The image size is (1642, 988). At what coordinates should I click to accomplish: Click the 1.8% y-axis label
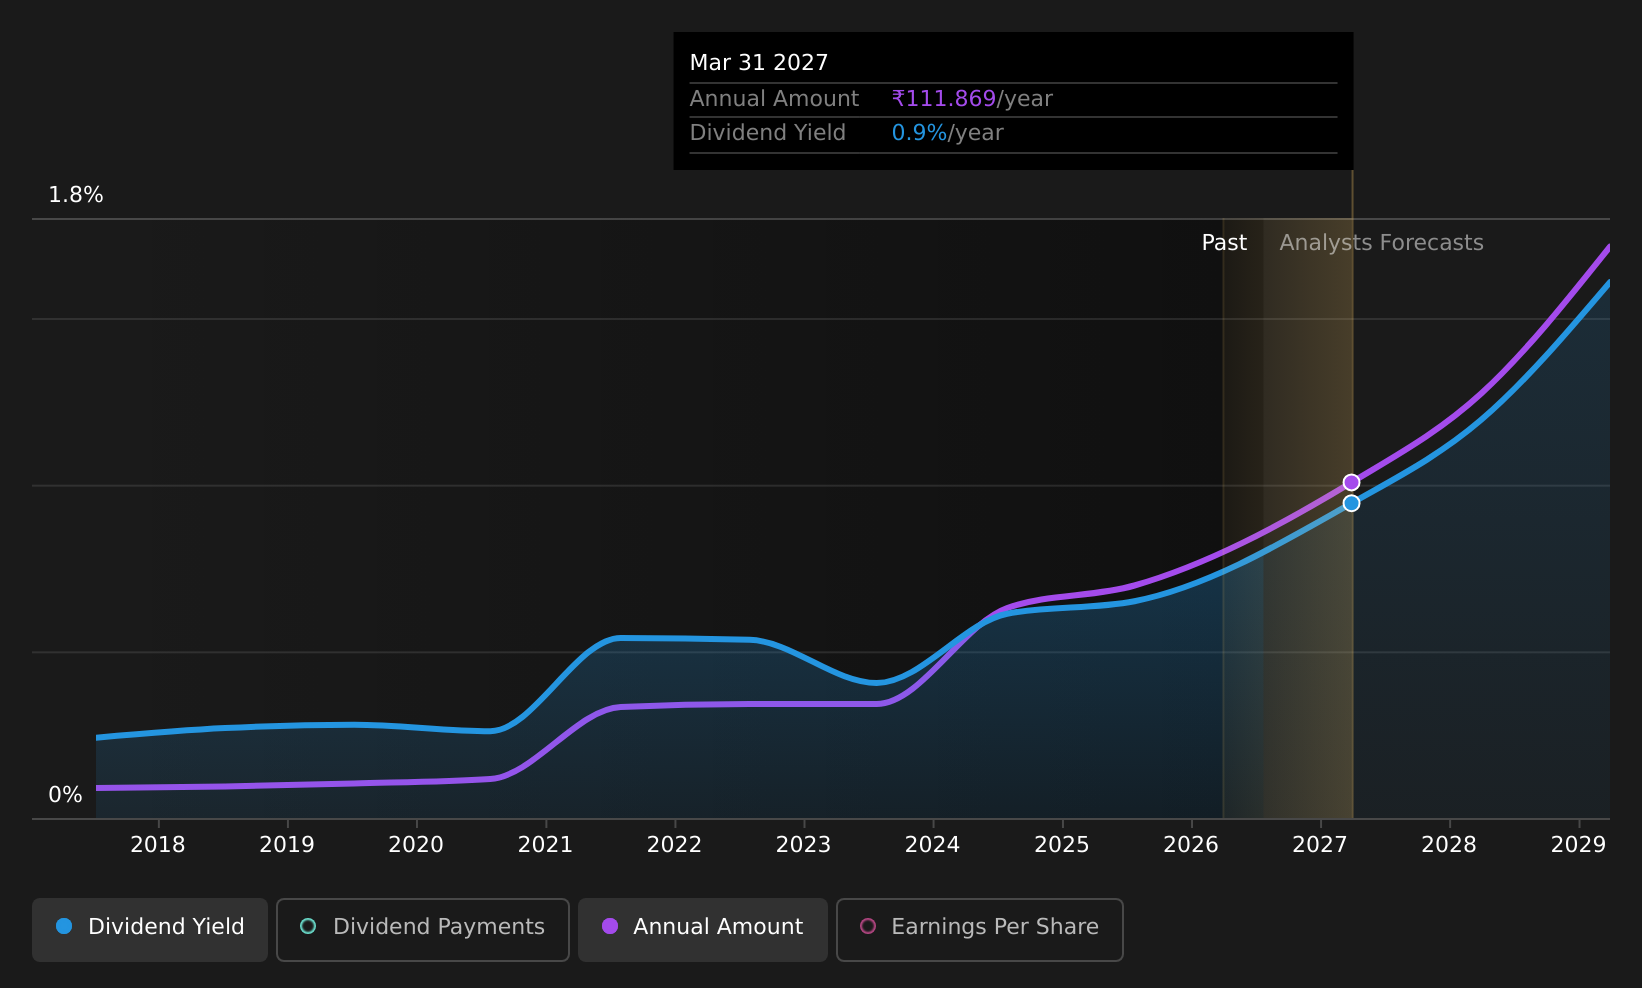(76, 195)
